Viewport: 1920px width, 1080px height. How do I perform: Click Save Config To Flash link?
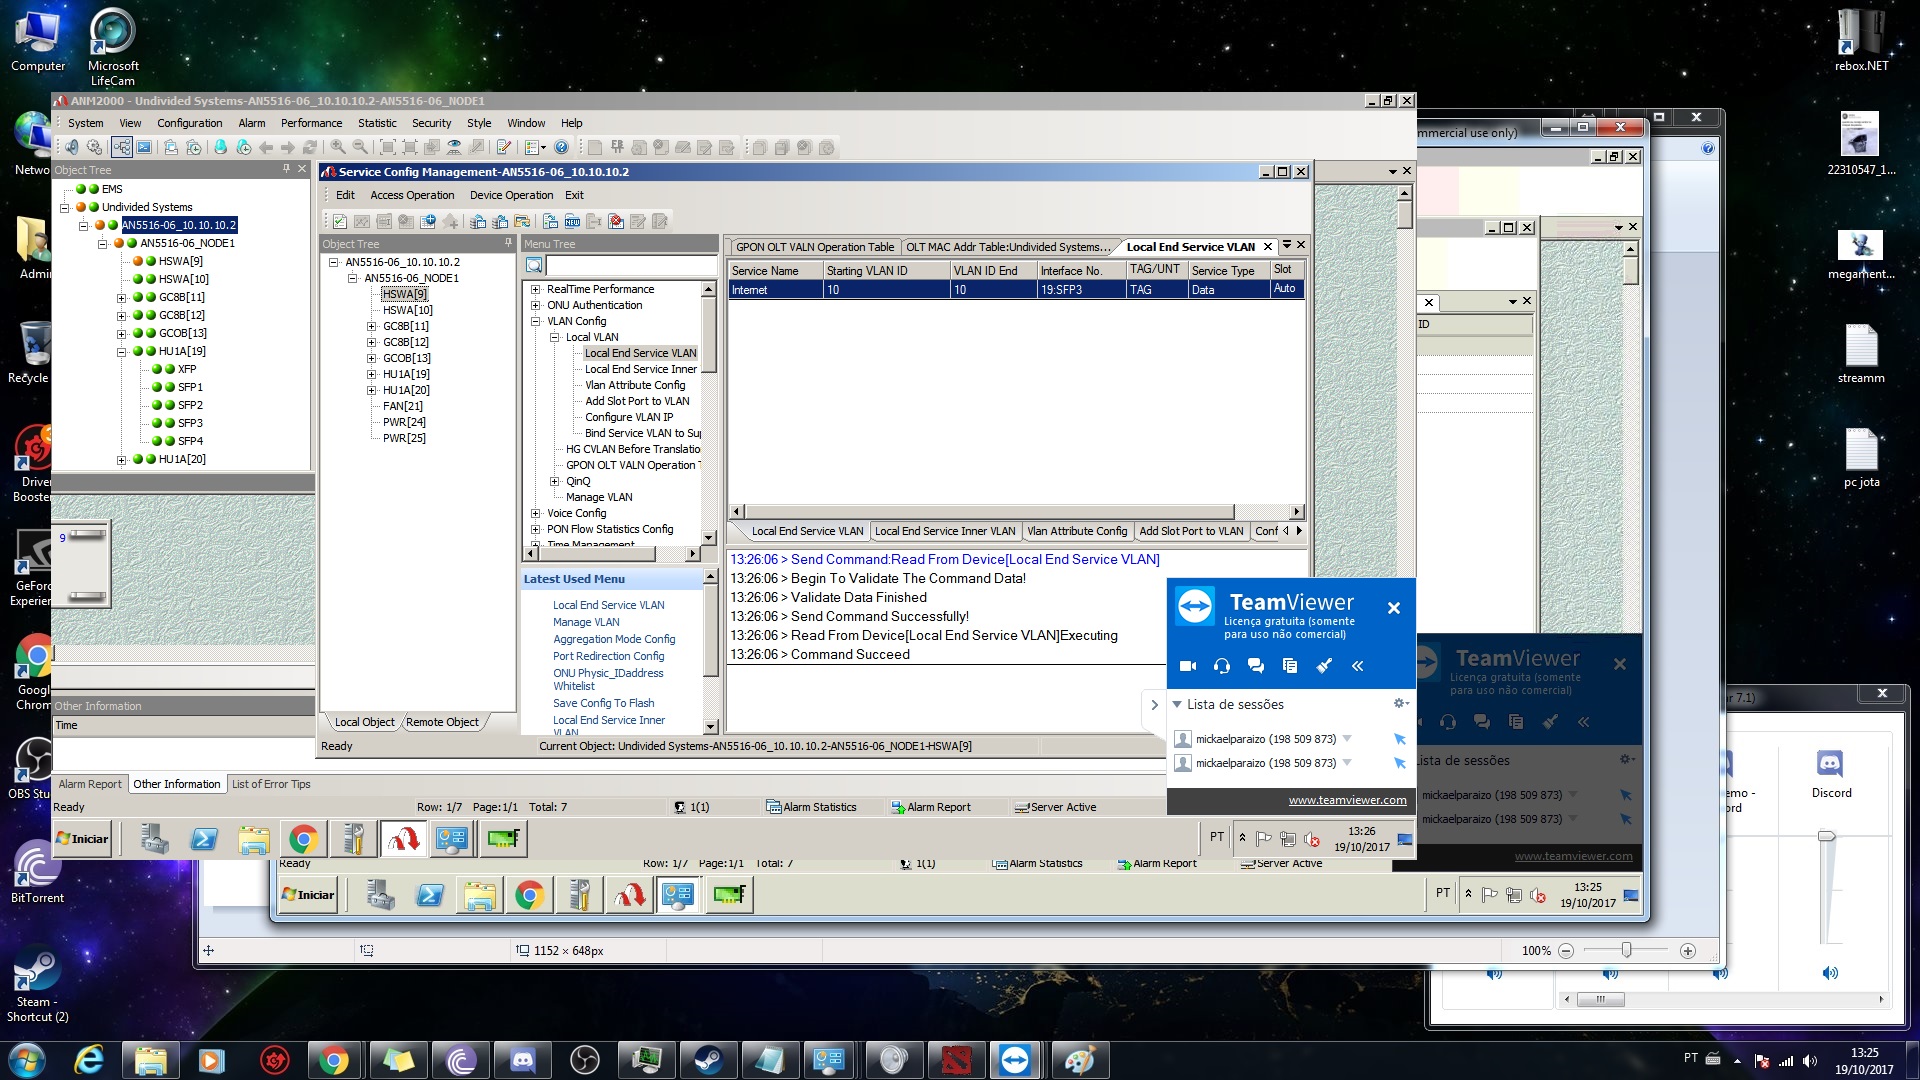pos(603,703)
